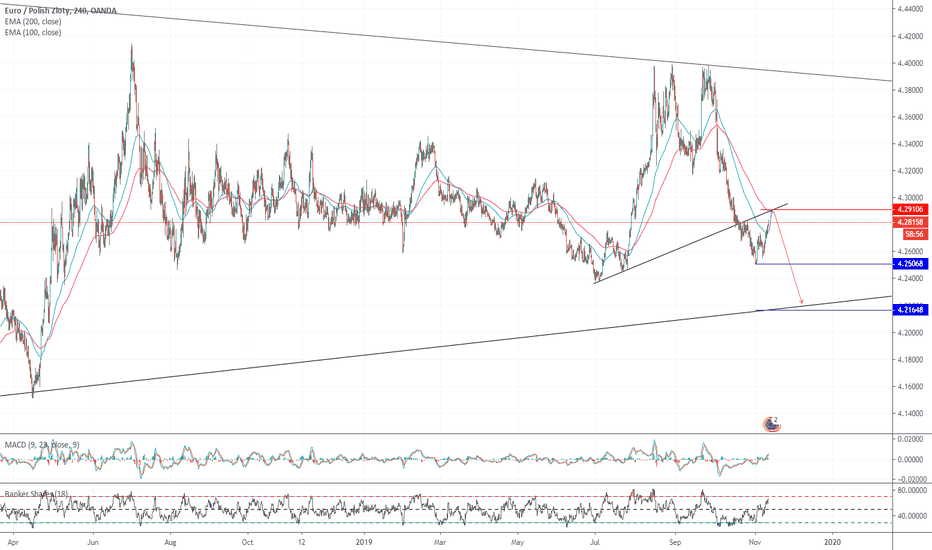Click the red projection arrow tip

(x=801, y=302)
